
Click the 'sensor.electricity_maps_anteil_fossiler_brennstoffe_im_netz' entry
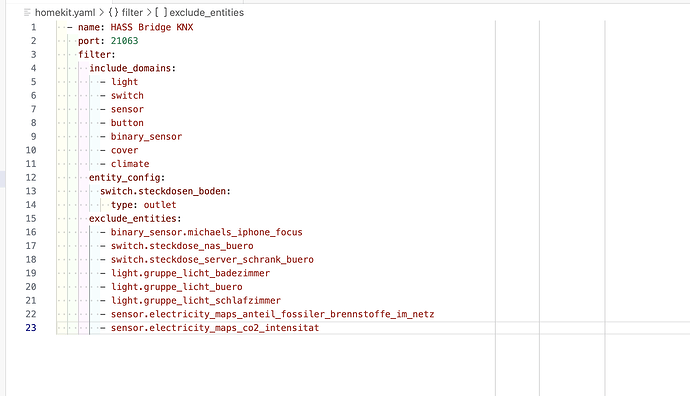pyautogui.click(x=272, y=314)
